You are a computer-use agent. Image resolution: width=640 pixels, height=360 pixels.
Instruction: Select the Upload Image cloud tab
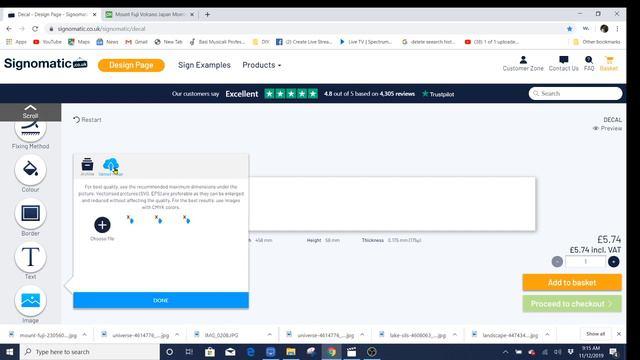tap(111, 167)
